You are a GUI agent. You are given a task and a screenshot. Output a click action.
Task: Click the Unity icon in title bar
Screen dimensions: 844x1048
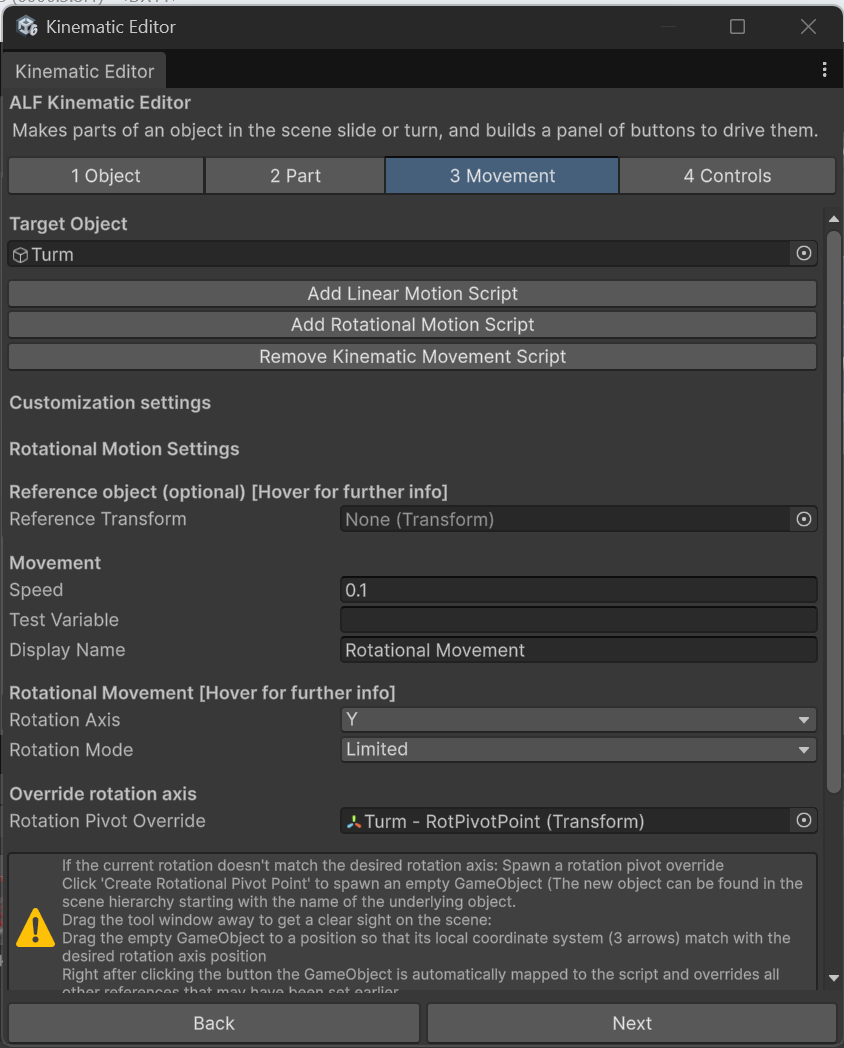(x=27, y=27)
